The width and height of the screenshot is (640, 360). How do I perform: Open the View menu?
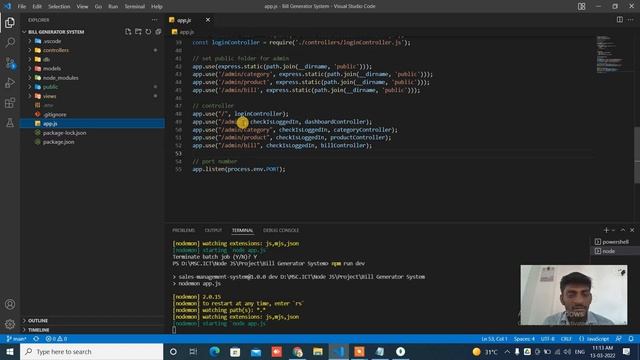(x=82, y=6)
